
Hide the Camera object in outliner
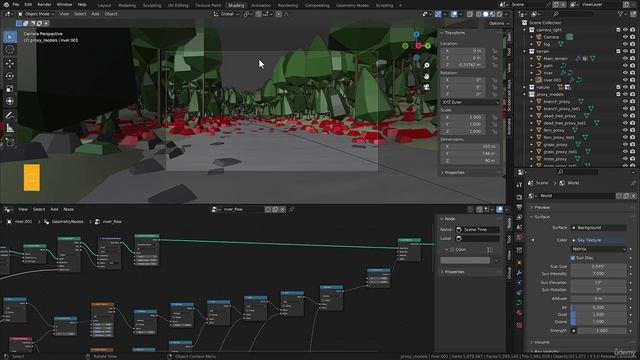point(625,37)
